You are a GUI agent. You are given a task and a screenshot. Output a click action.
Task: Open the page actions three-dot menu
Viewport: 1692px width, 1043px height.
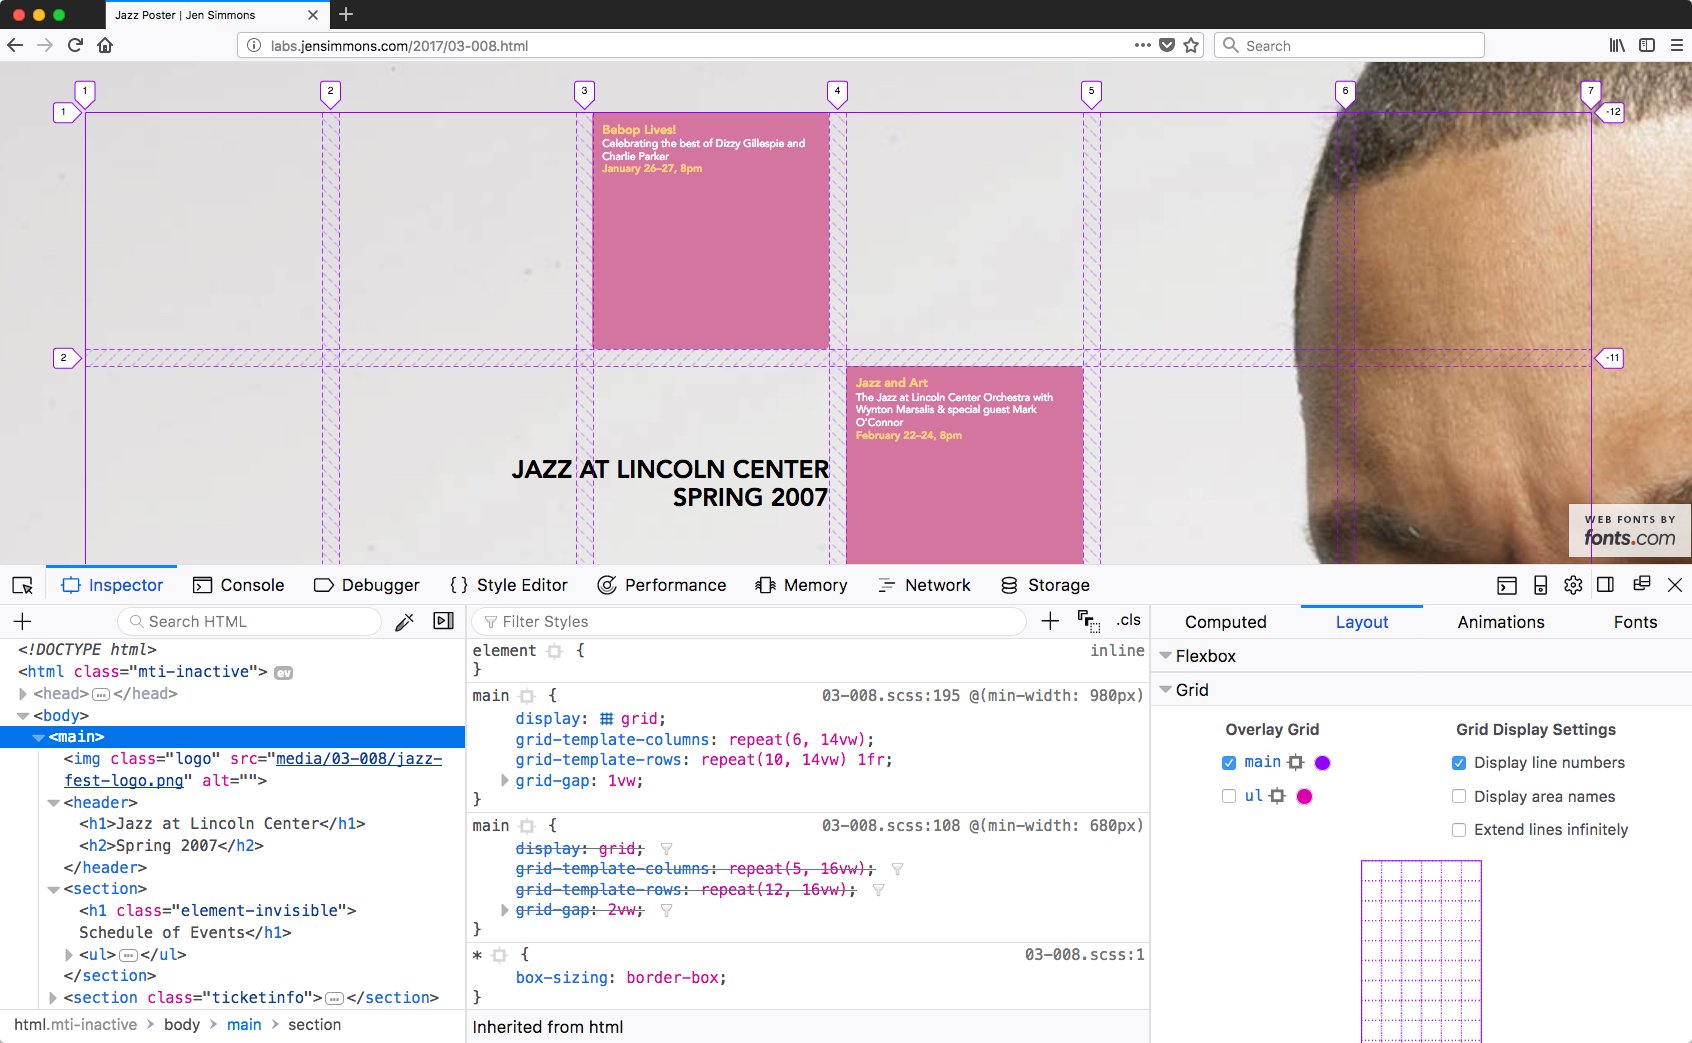1142,45
